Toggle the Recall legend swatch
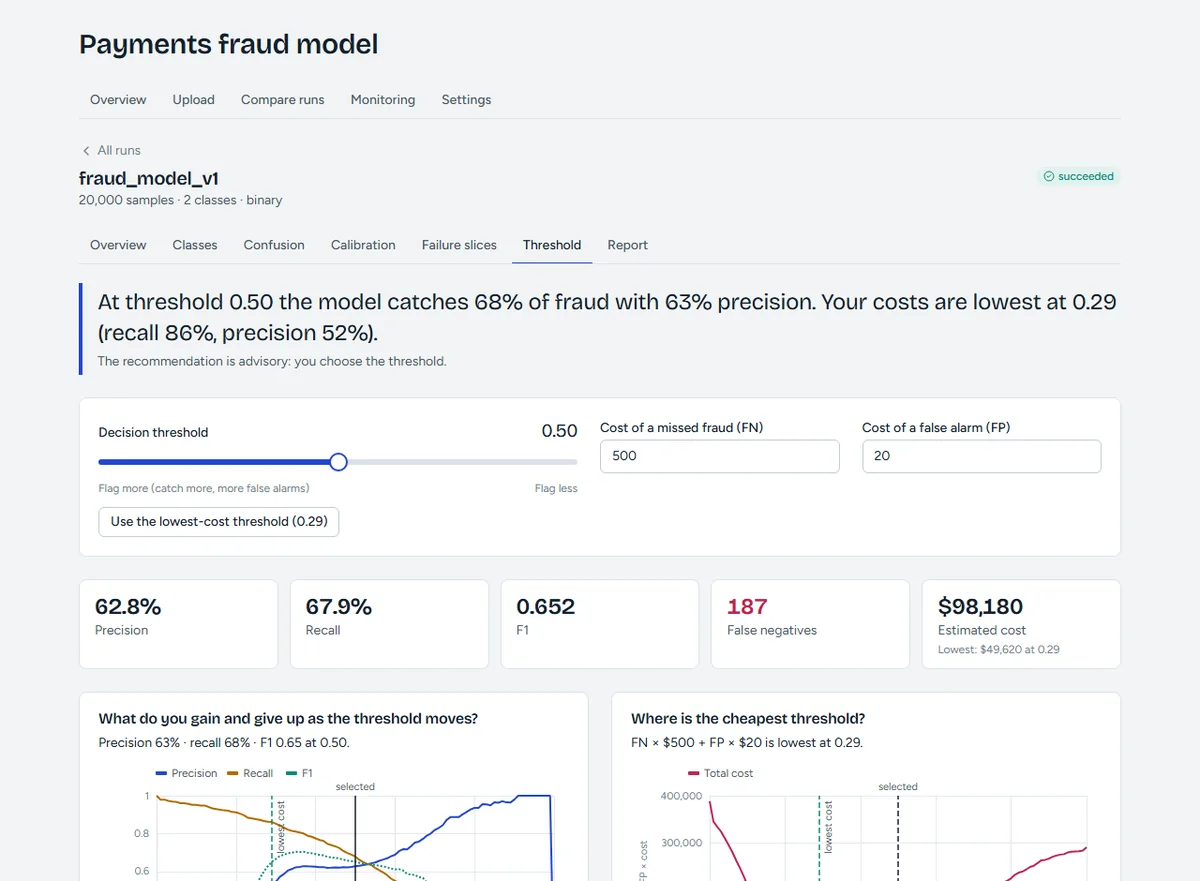Image resolution: width=1200 pixels, height=881 pixels. pyautogui.click(x=234, y=773)
